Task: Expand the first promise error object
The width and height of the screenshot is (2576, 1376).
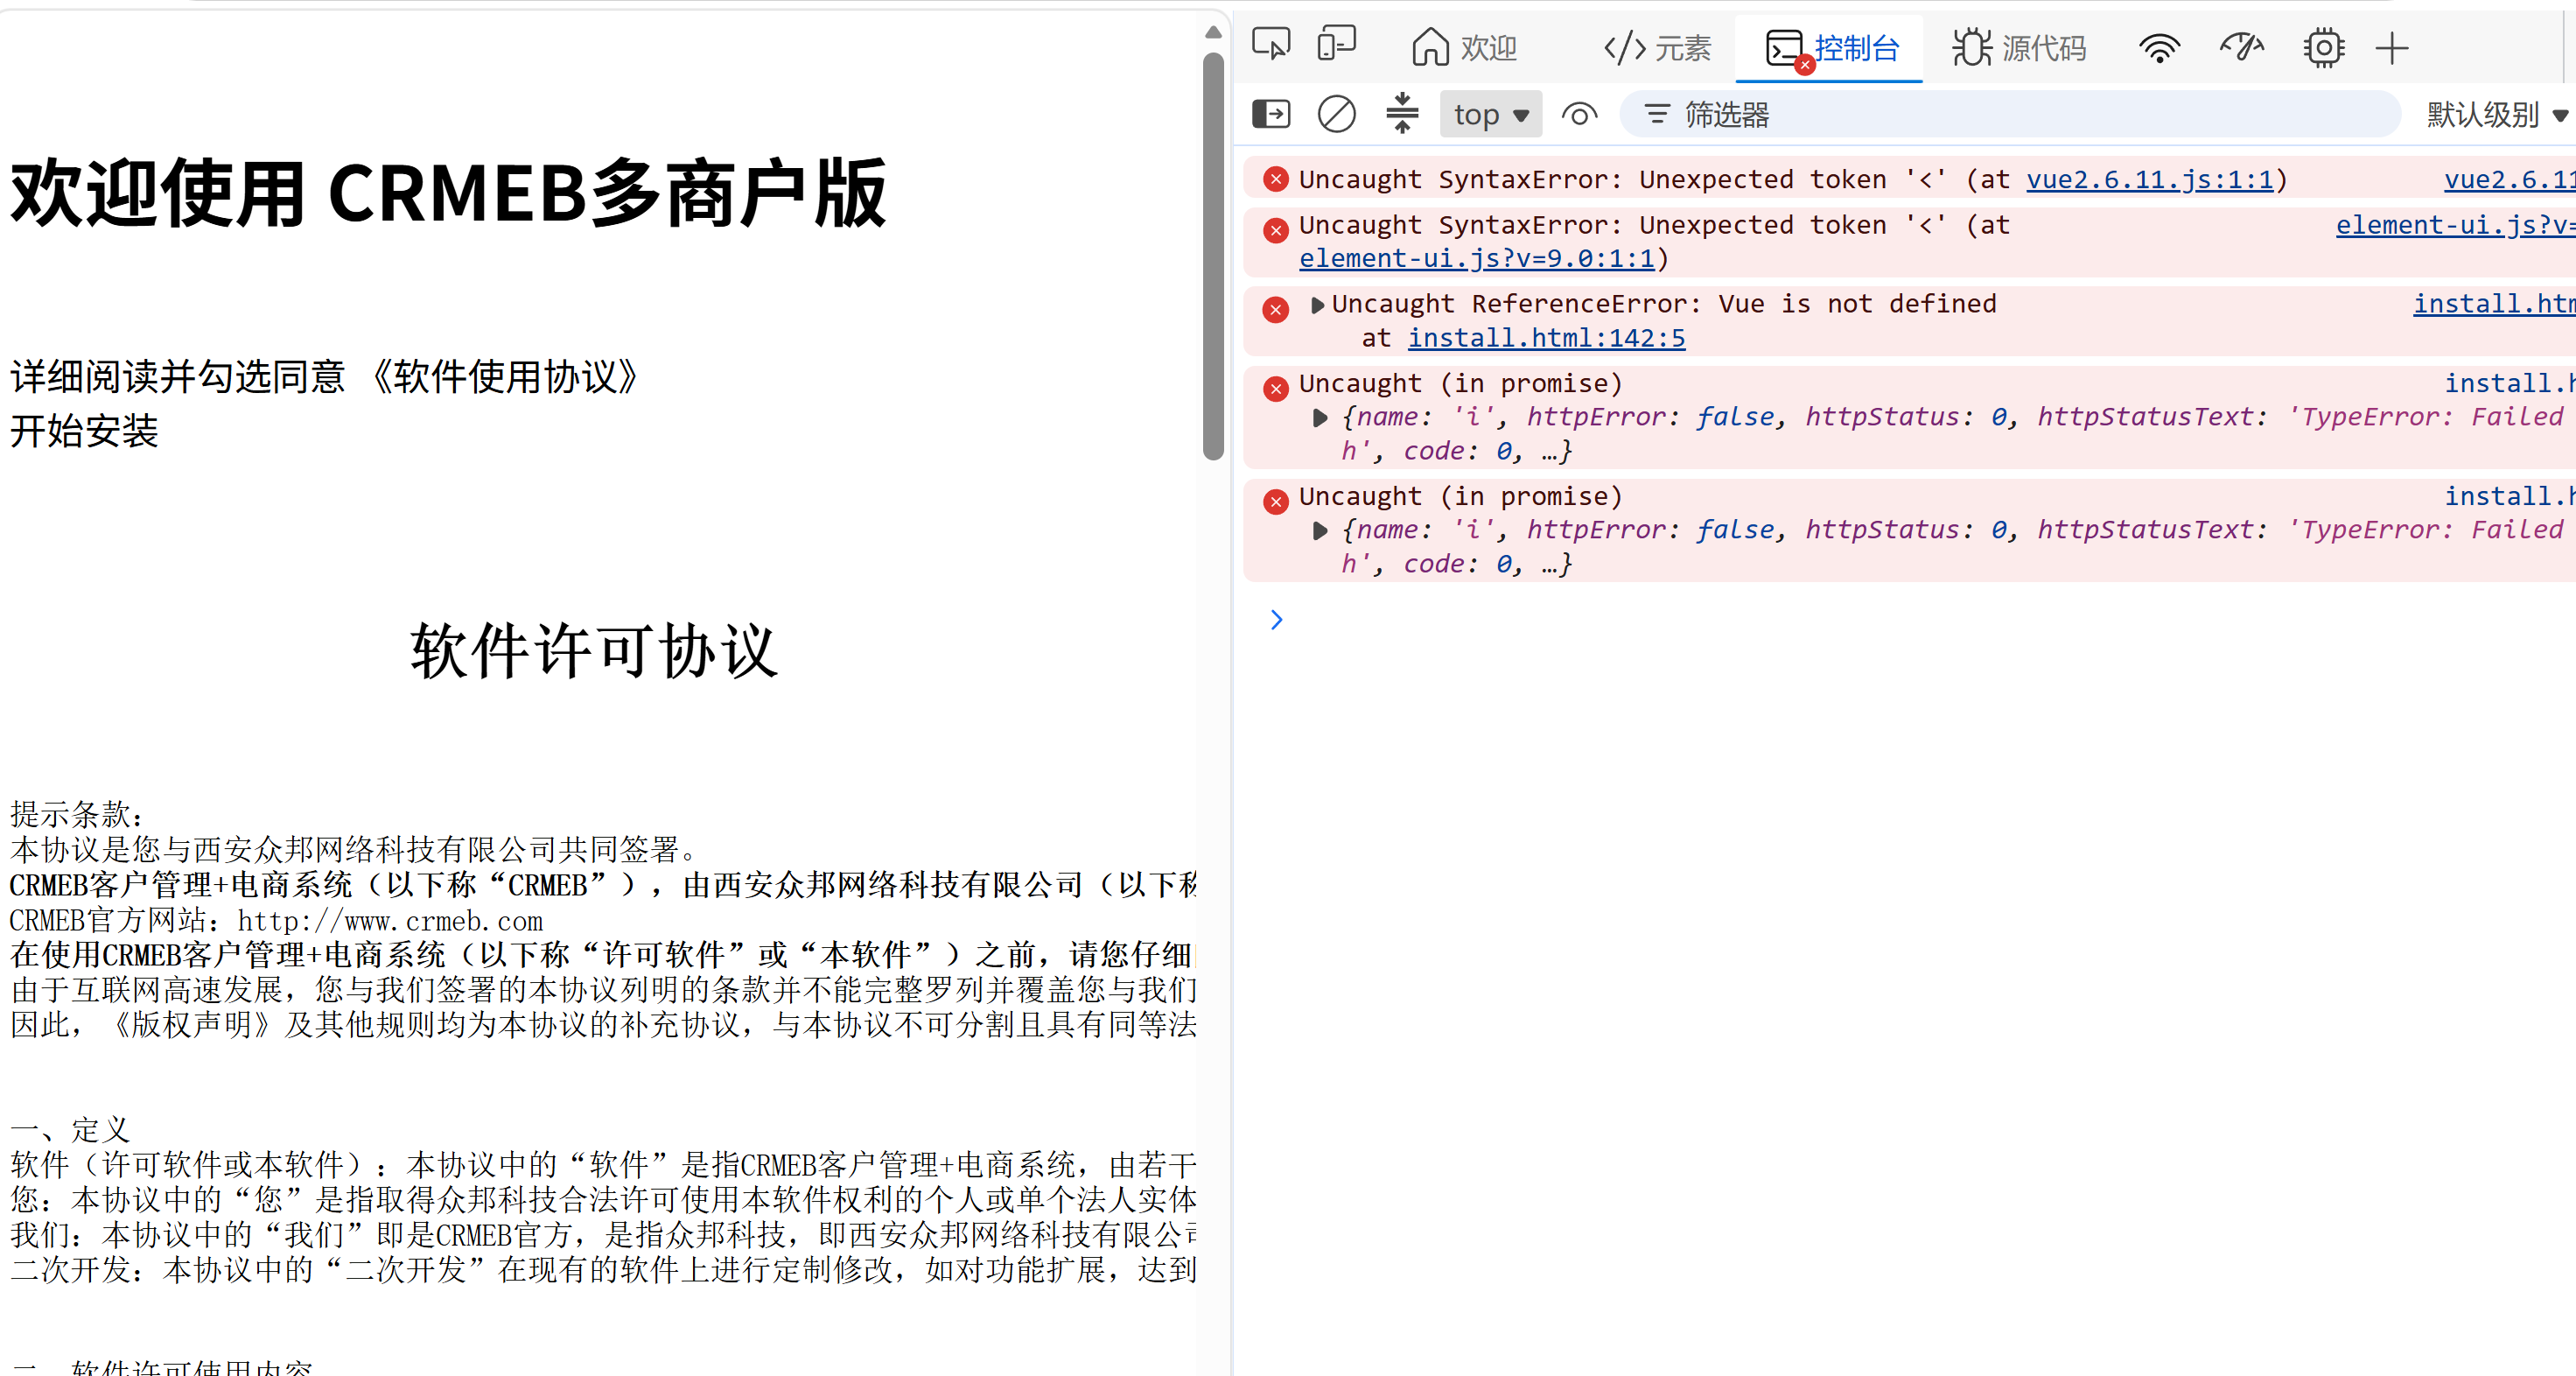Action: pos(1320,418)
